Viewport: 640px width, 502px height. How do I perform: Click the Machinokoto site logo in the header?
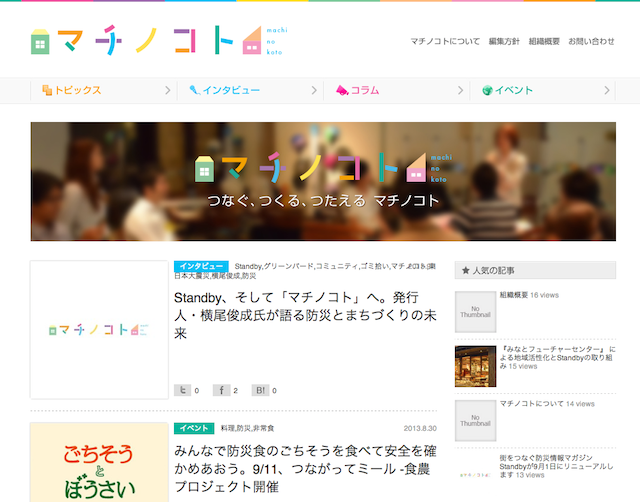tap(159, 40)
